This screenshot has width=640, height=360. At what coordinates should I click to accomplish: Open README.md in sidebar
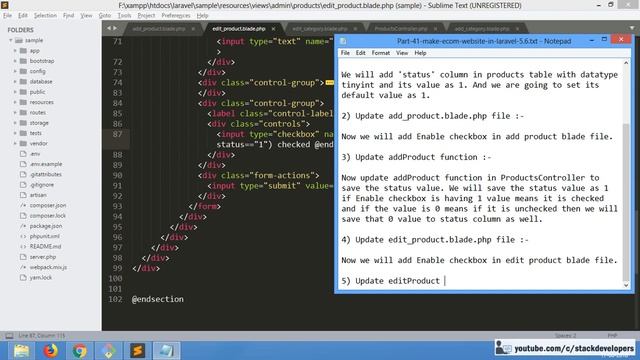45,247
